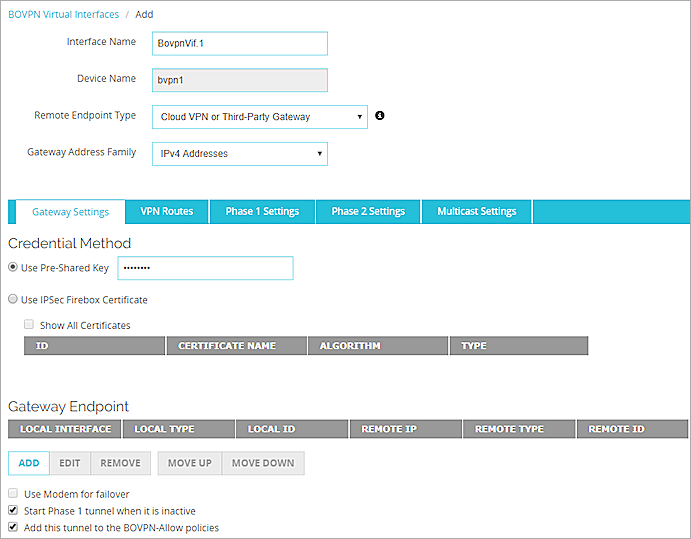Open the Phase 1 Settings tab
The height and width of the screenshot is (539, 691).
[262, 212]
